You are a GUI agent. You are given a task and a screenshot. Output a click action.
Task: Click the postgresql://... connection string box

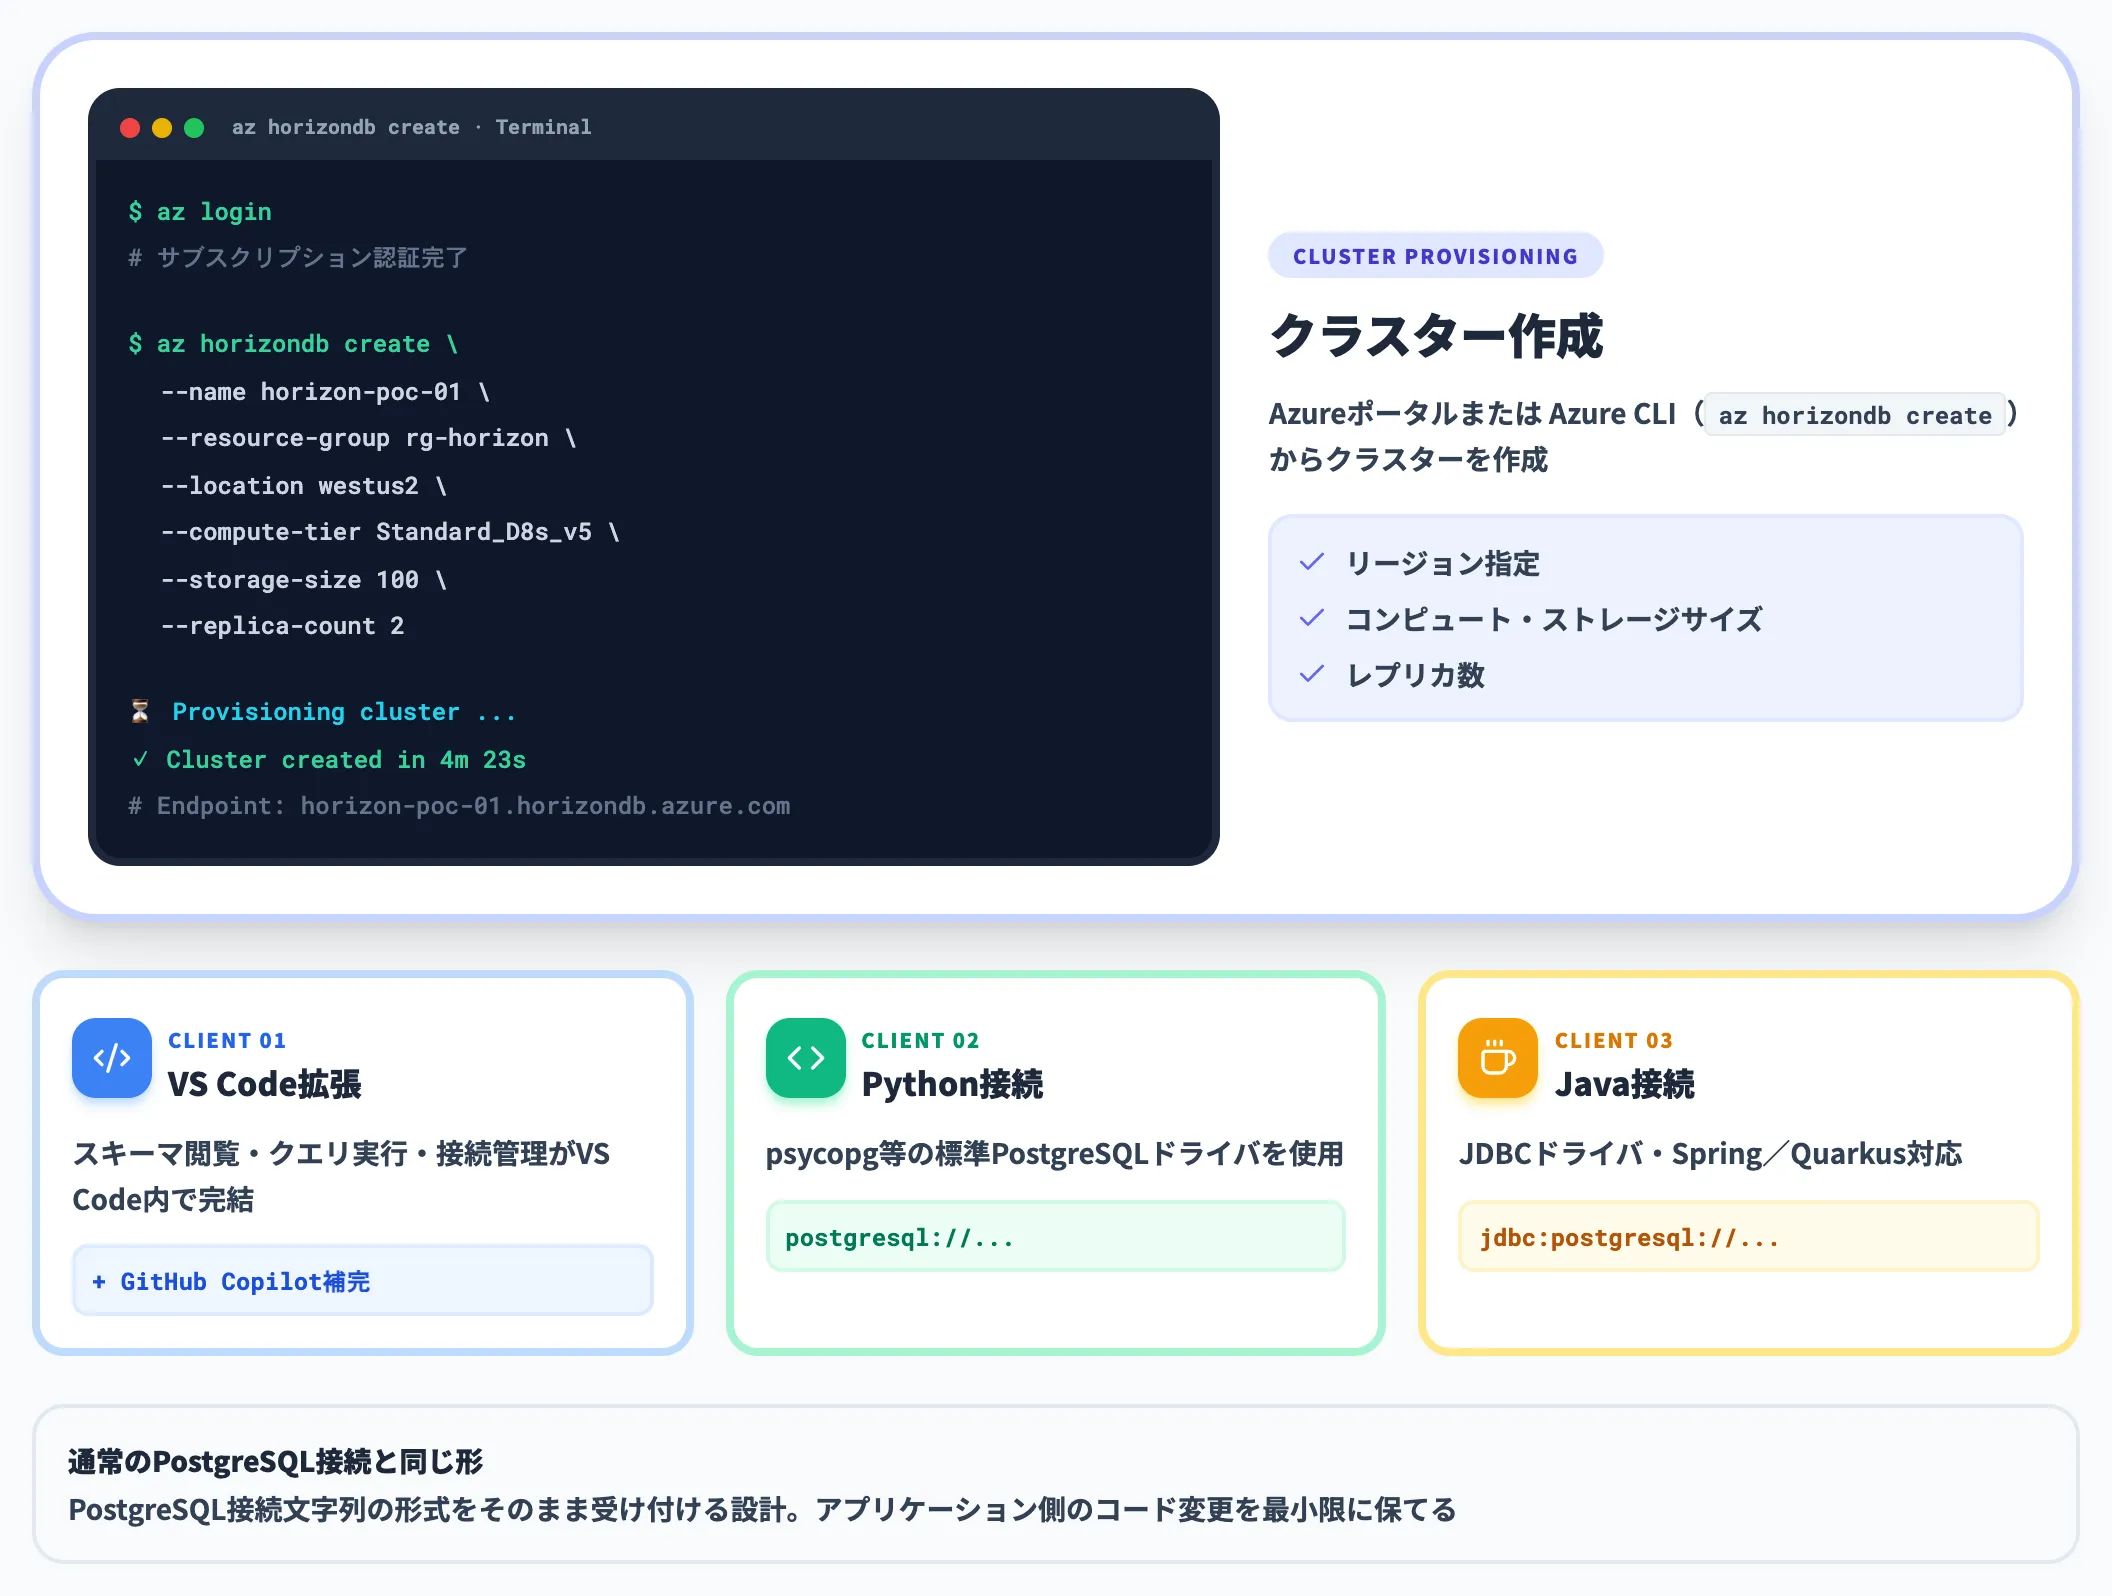[x=1055, y=1237]
